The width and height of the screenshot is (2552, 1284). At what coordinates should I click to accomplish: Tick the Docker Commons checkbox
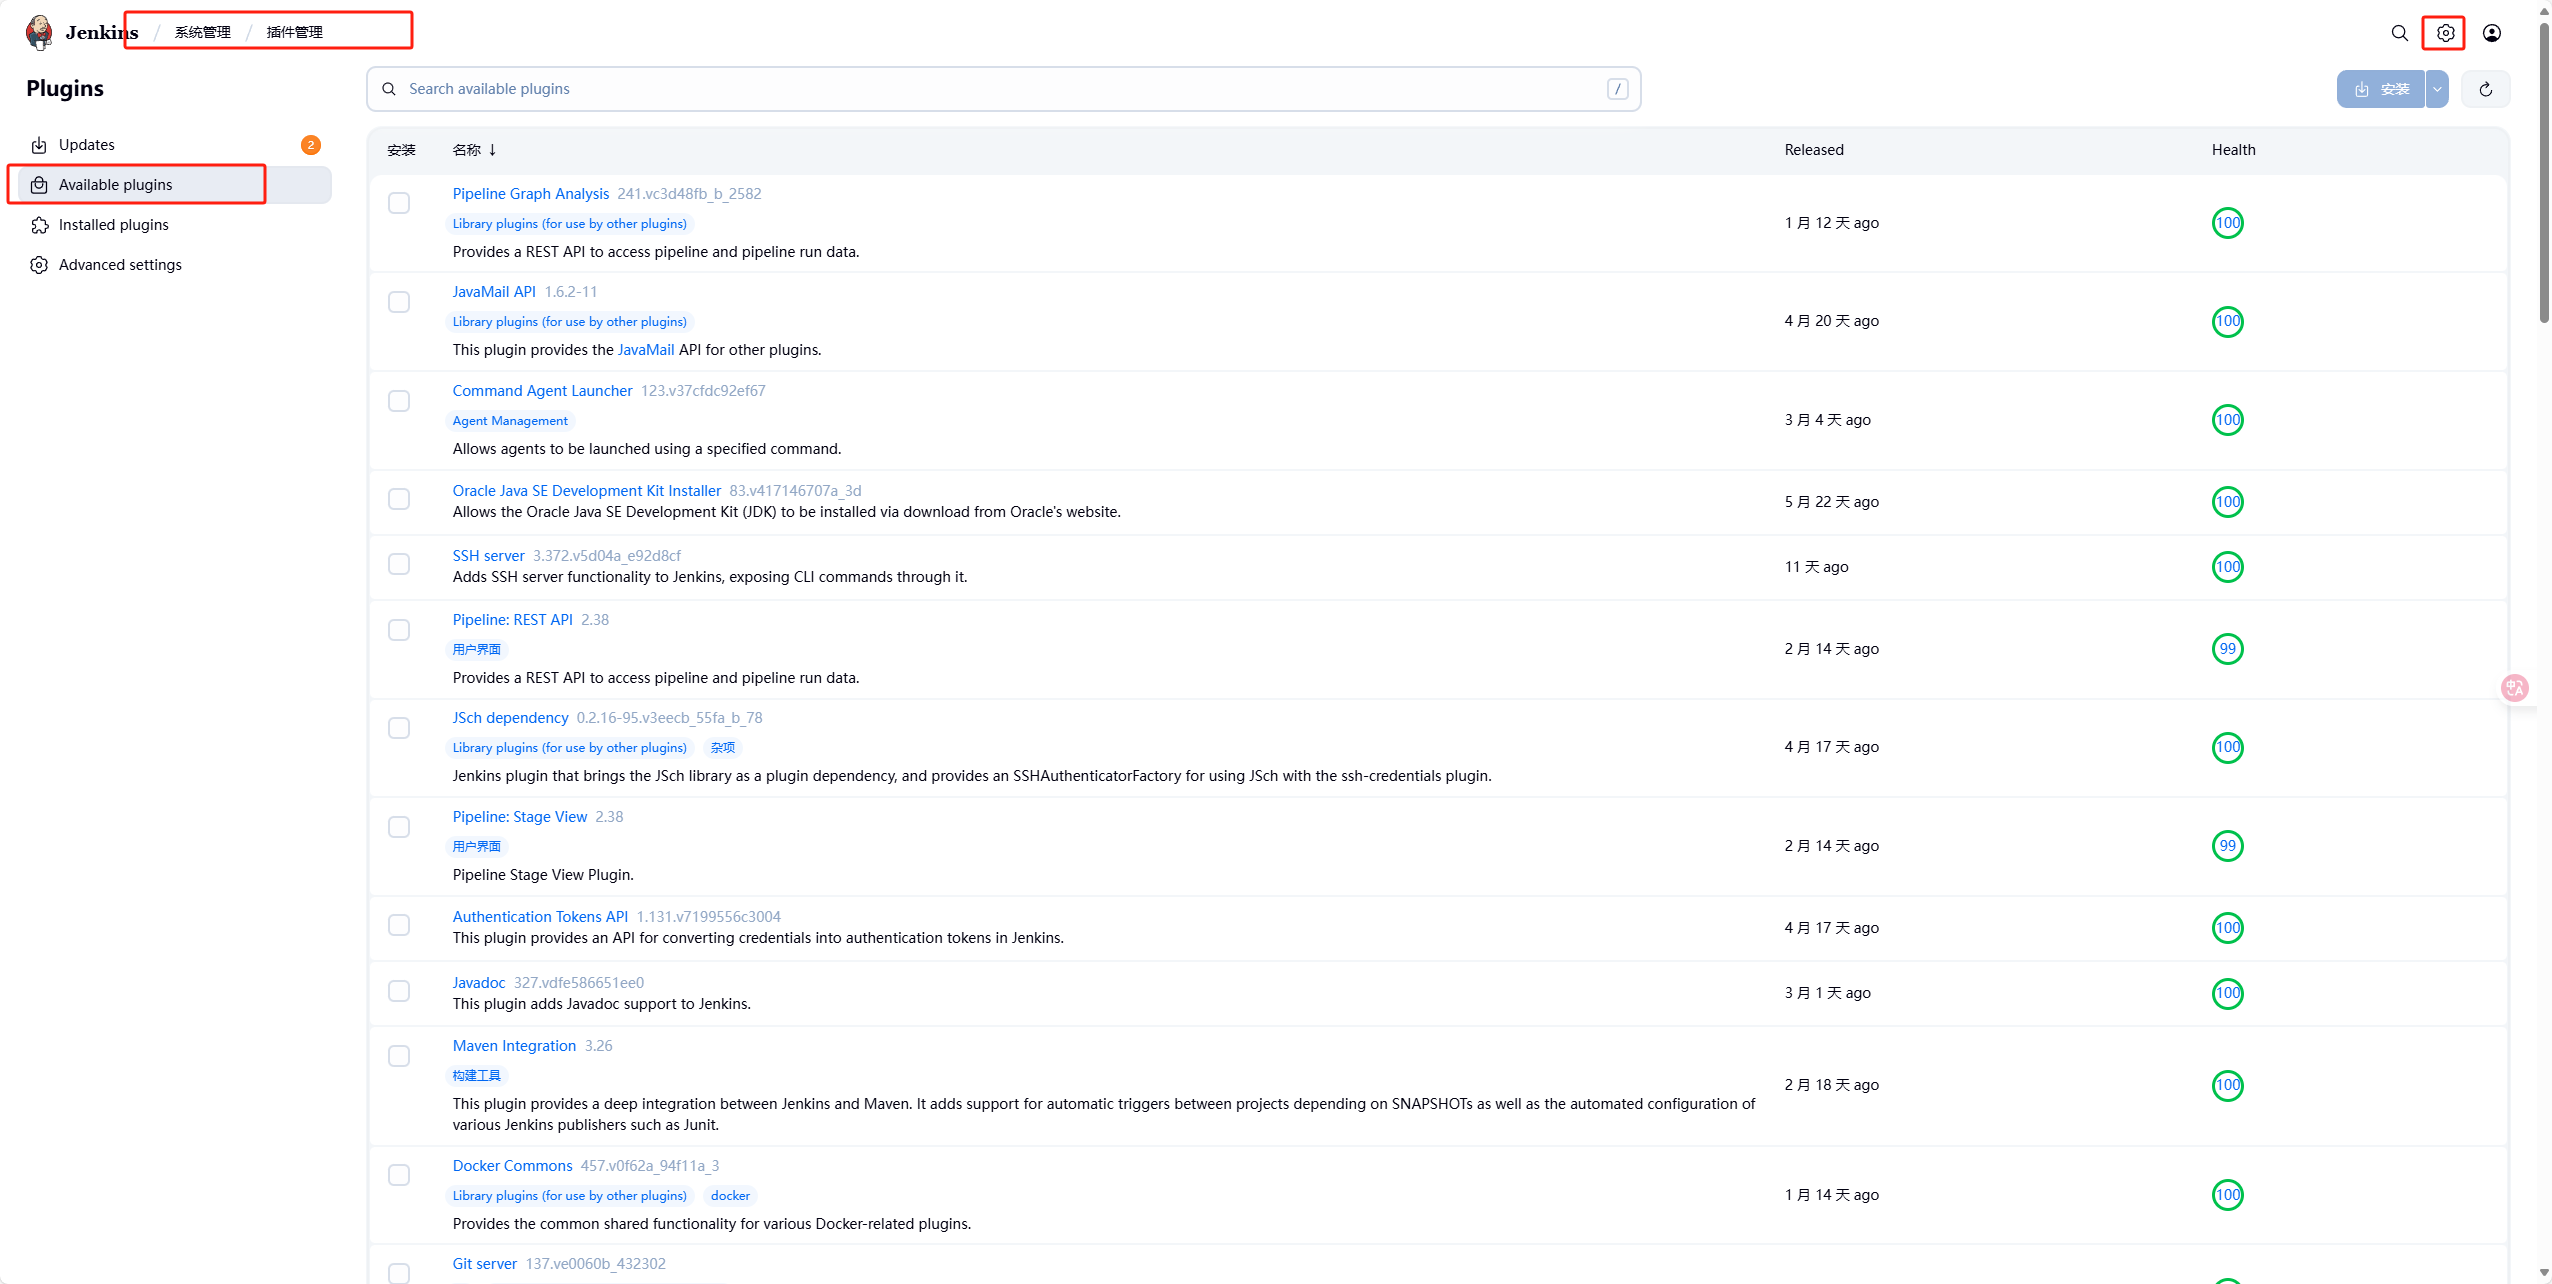point(399,1175)
